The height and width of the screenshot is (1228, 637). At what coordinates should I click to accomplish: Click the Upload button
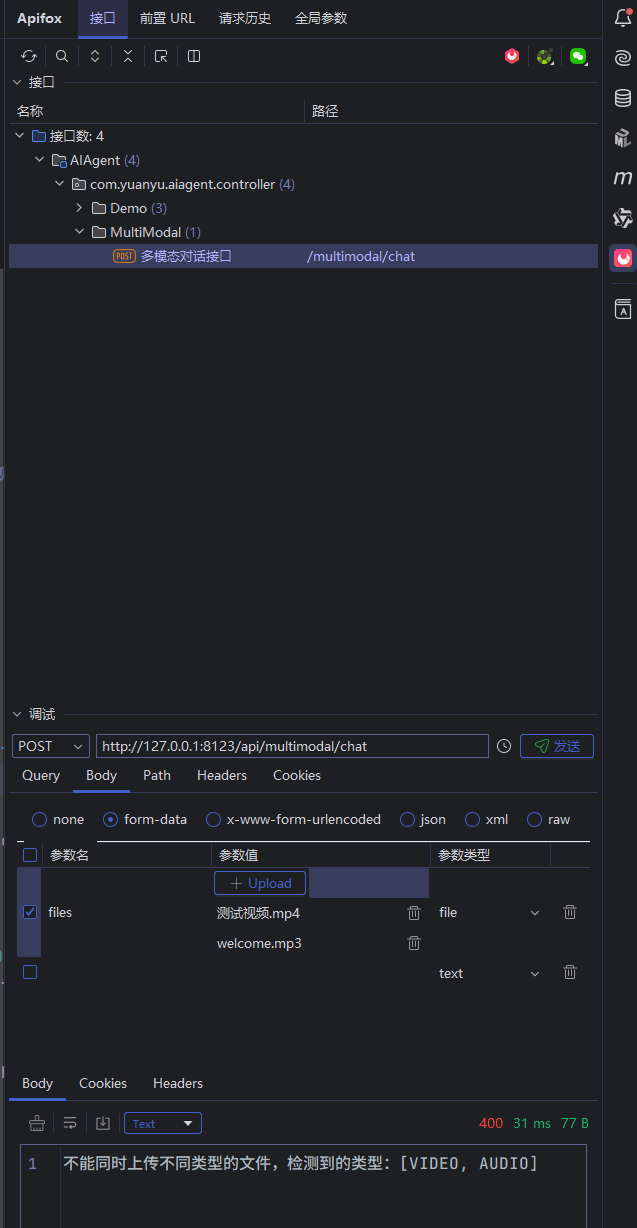point(260,883)
